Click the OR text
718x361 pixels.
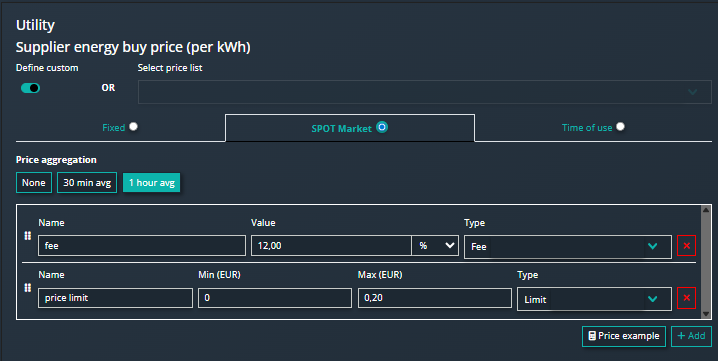tap(109, 88)
